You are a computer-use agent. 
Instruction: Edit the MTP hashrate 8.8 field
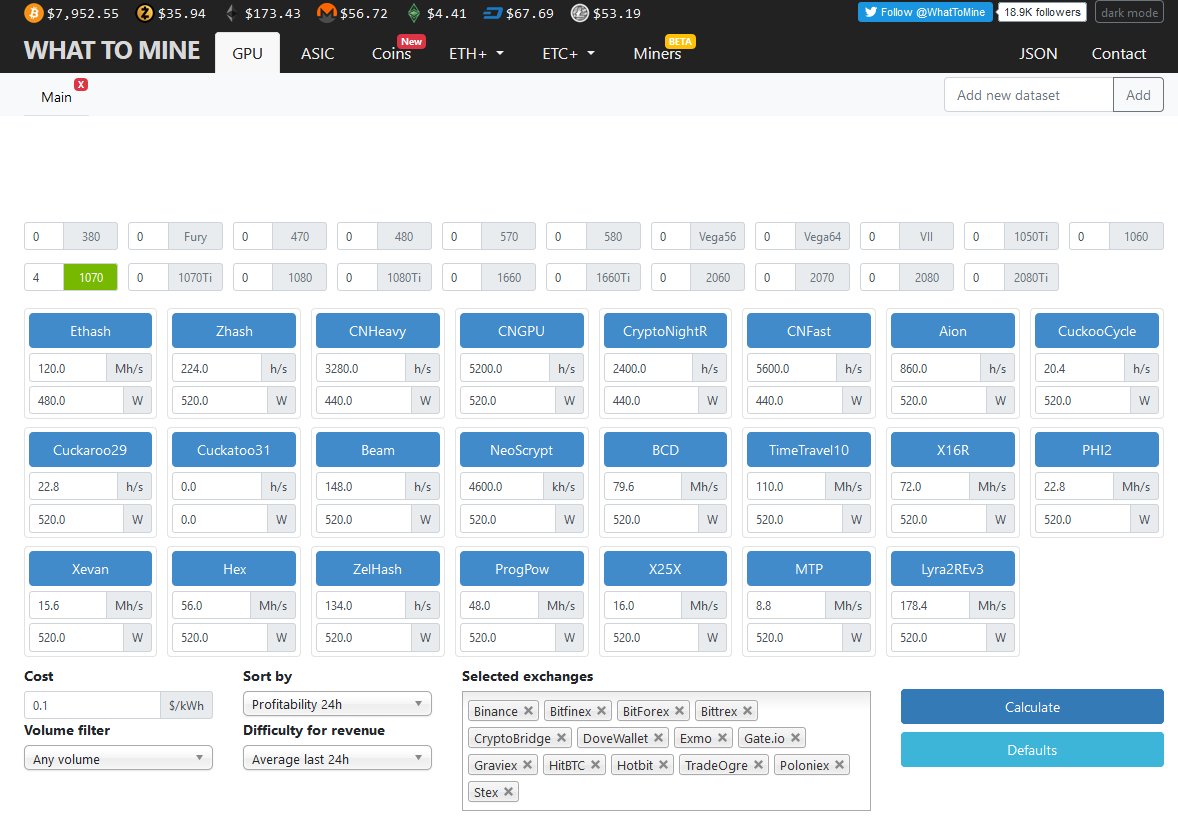(x=786, y=605)
